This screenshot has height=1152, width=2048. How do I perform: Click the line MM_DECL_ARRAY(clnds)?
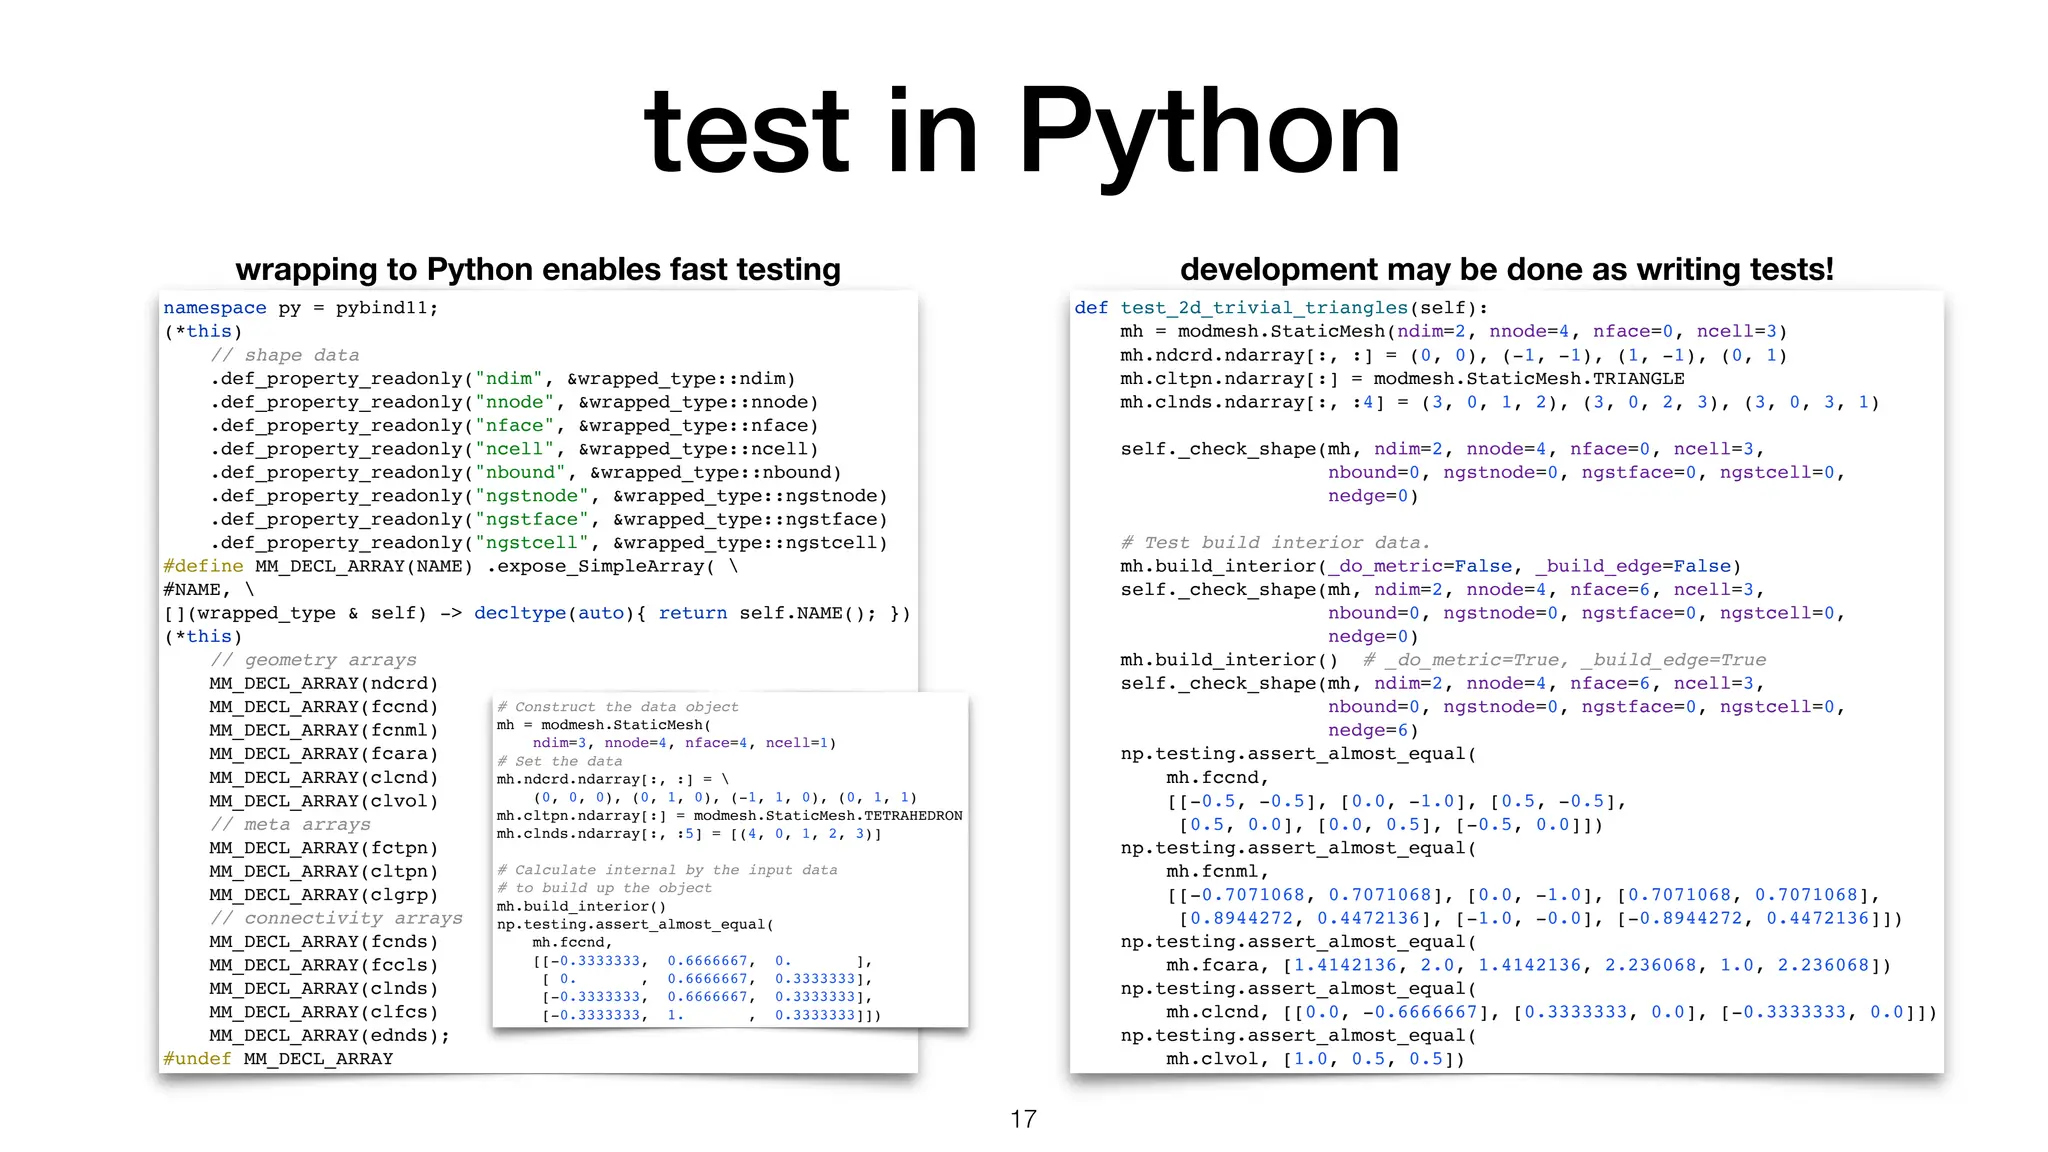coord(324,989)
